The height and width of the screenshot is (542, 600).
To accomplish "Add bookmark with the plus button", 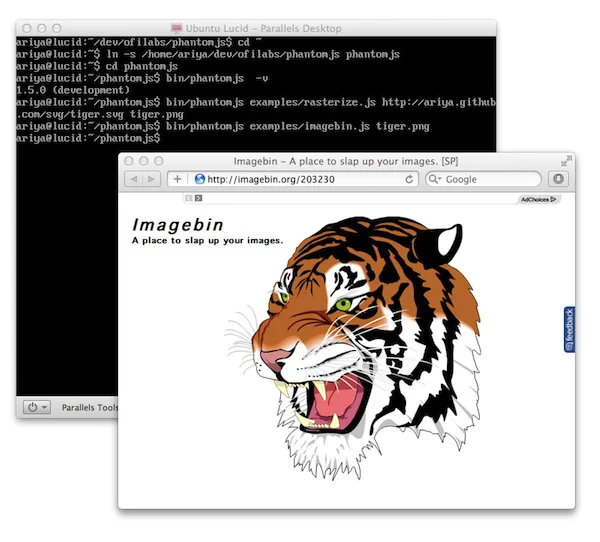I will coord(178,179).
